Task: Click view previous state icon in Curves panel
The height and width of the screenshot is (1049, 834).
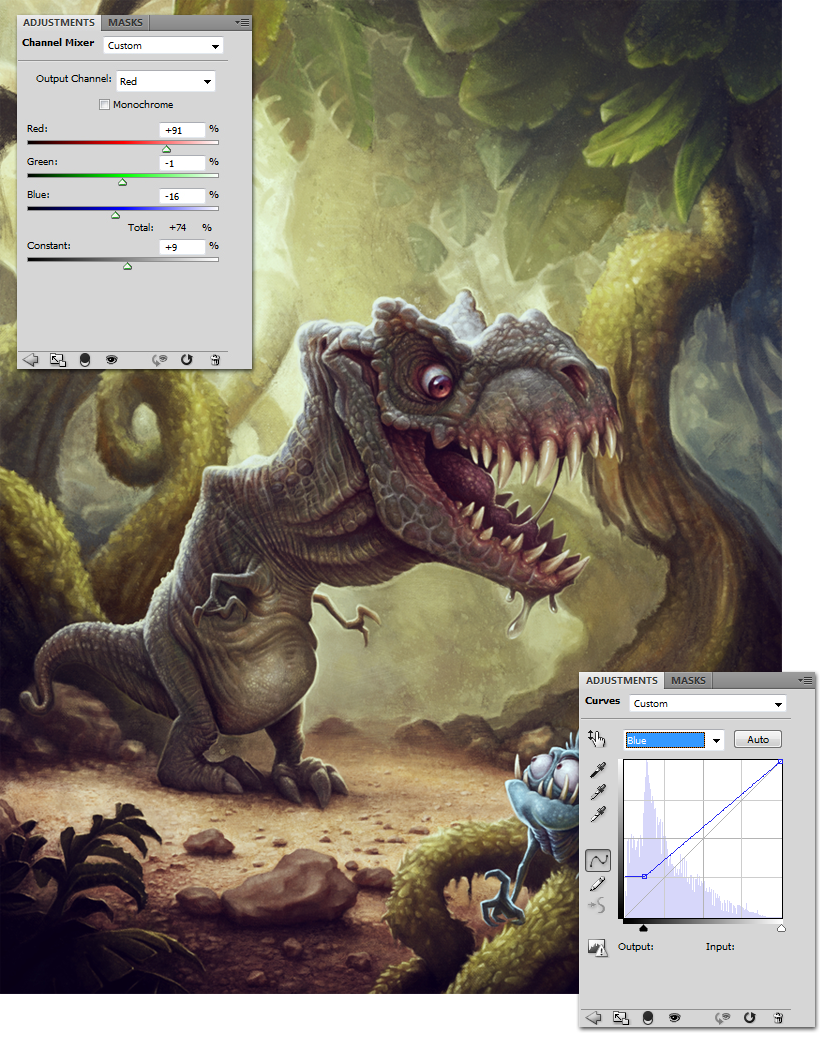Action: [722, 1018]
